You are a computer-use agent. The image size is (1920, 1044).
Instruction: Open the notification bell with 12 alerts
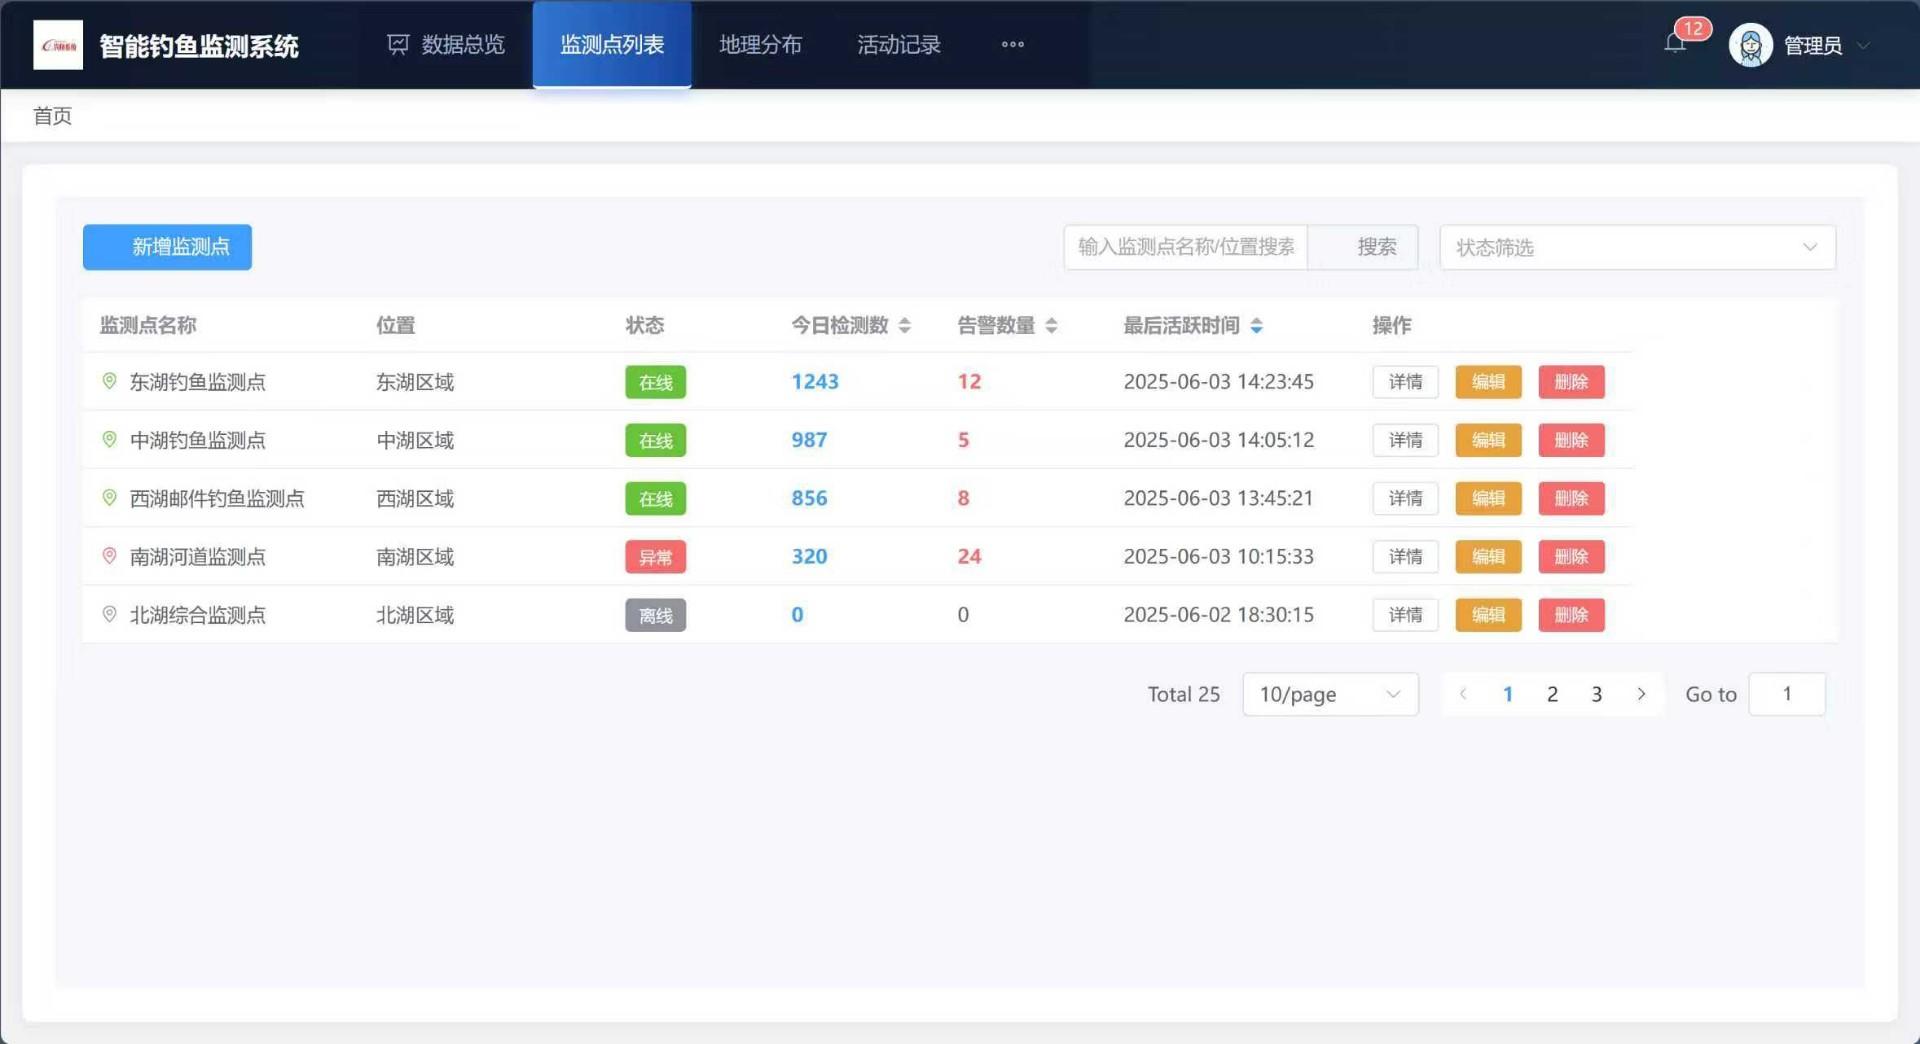[x=1676, y=43]
